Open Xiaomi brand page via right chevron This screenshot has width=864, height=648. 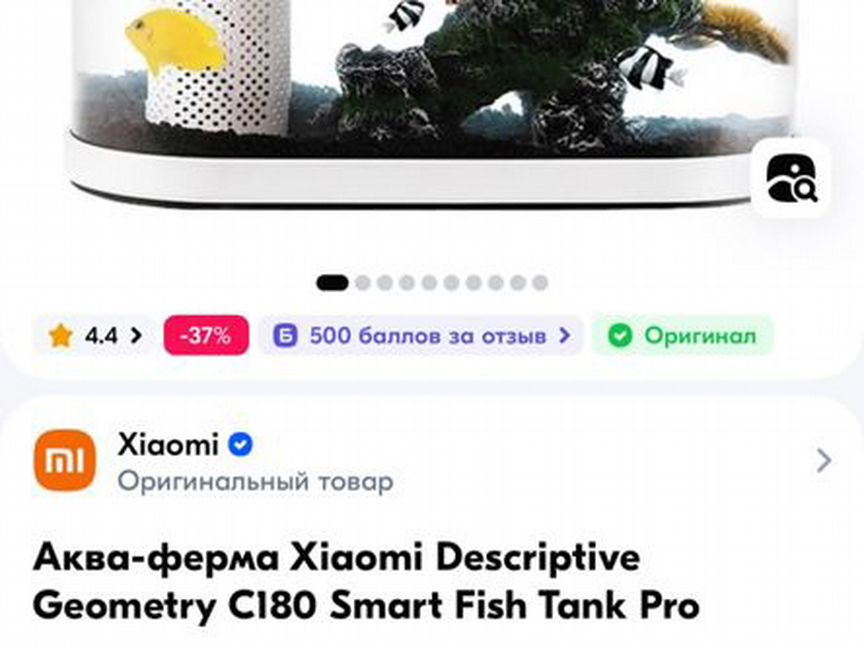823,460
